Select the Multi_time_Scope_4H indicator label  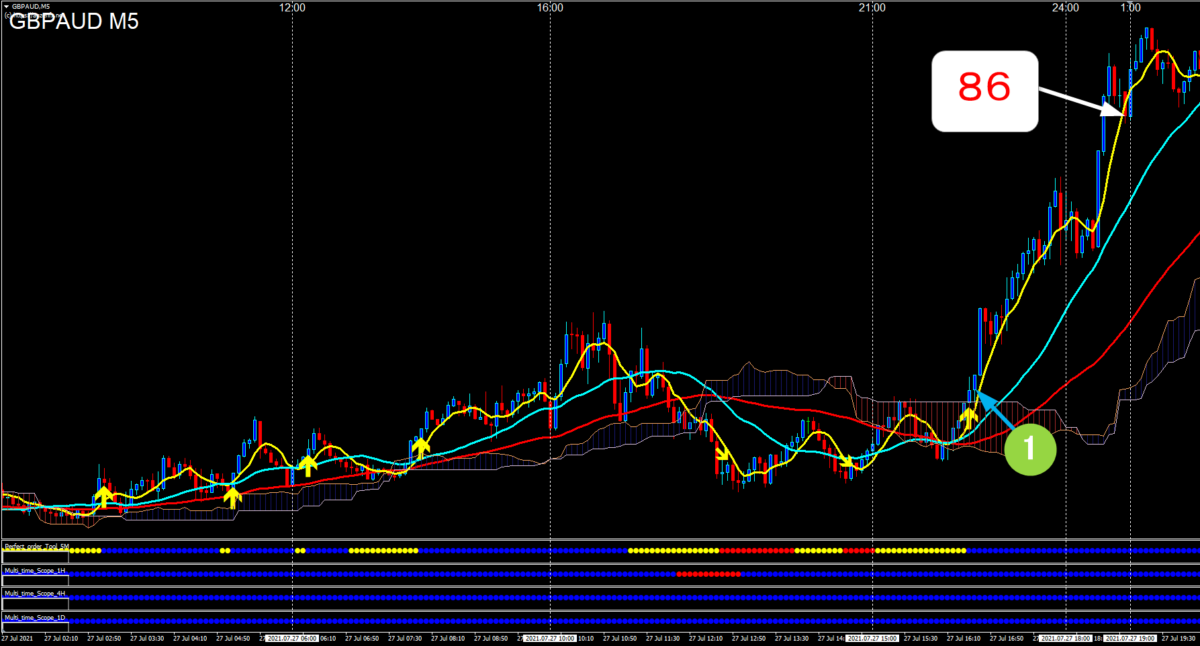[x=35, y=593]
